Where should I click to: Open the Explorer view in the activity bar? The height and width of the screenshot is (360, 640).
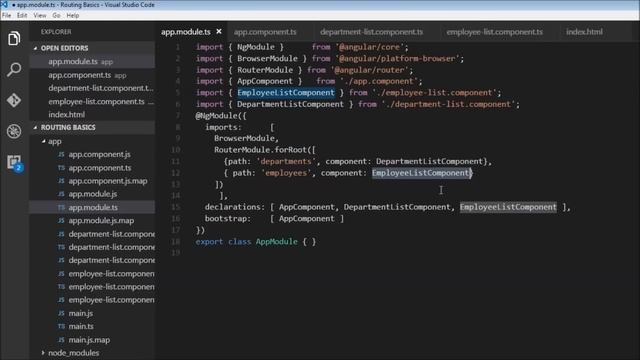14,39
